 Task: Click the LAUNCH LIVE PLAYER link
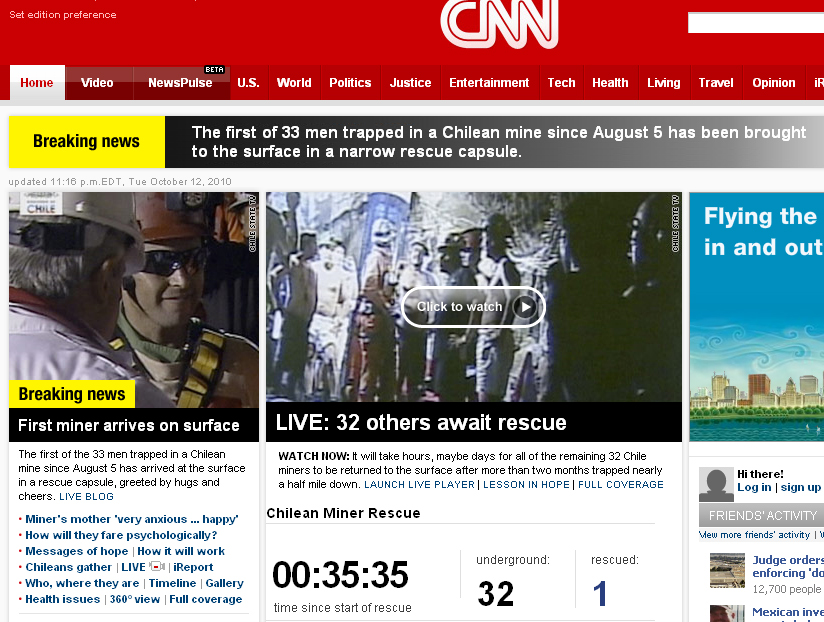tap(419, 485)
